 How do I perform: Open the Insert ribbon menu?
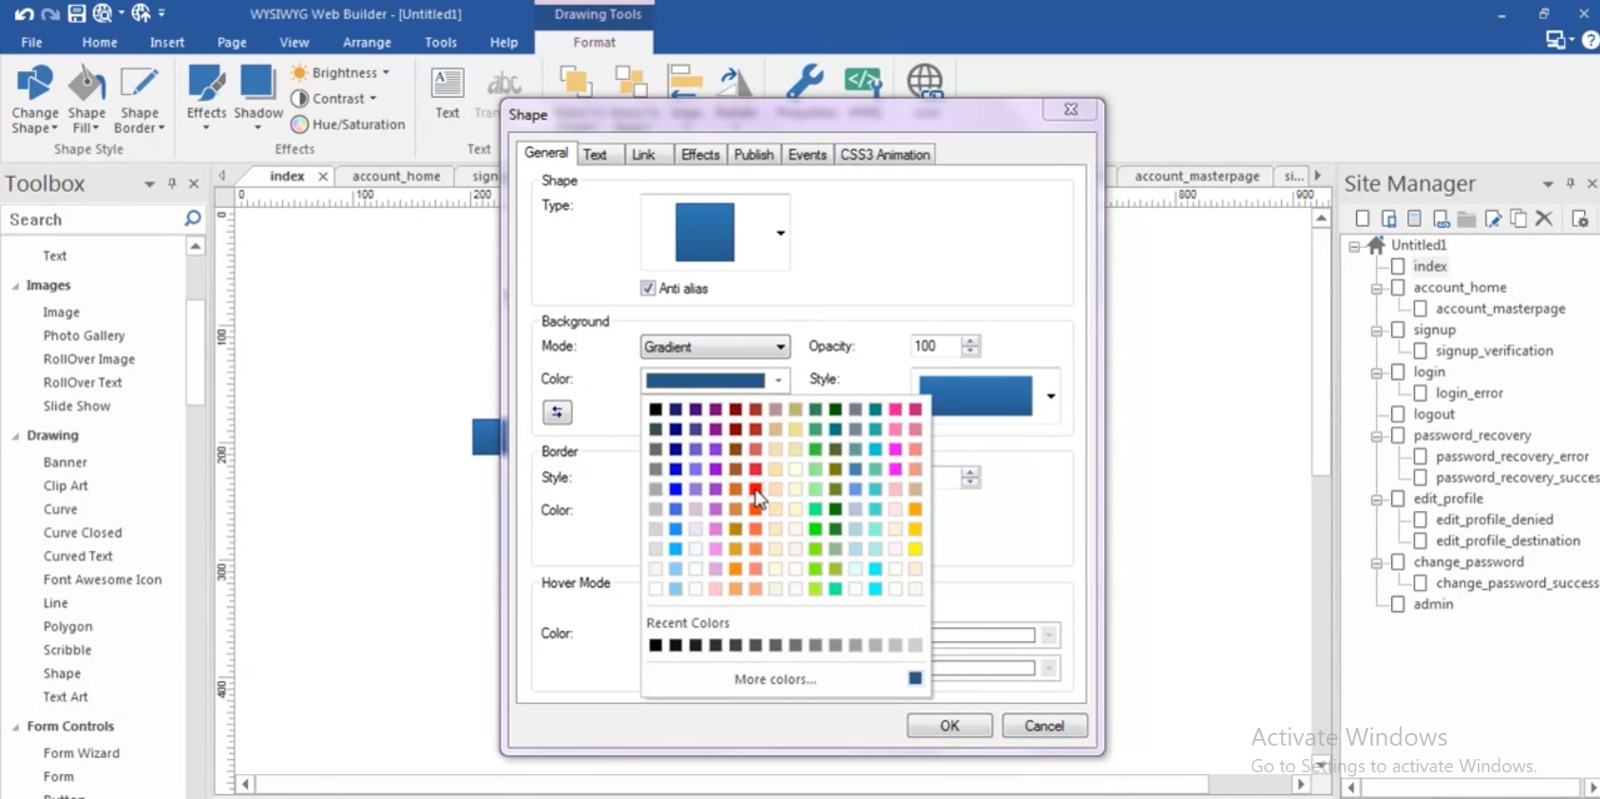coord(167,42)
